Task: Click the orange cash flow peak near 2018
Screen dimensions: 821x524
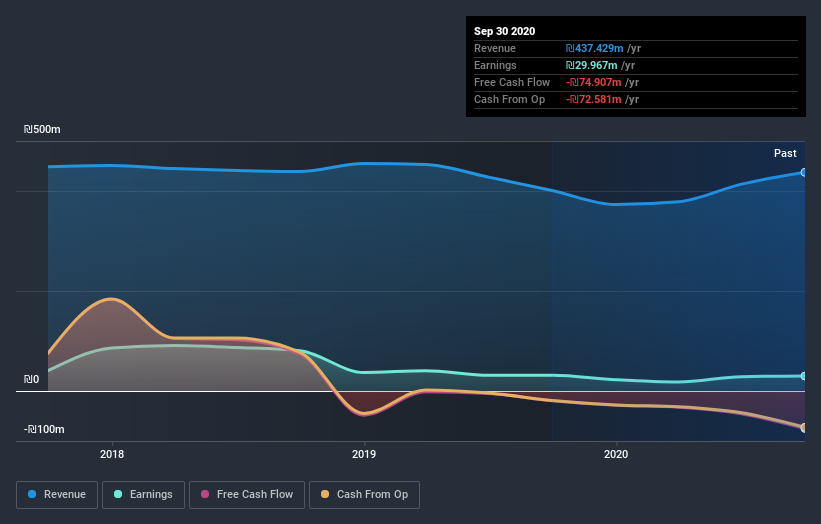Action: pyautogui.click(x=112, y=299)
